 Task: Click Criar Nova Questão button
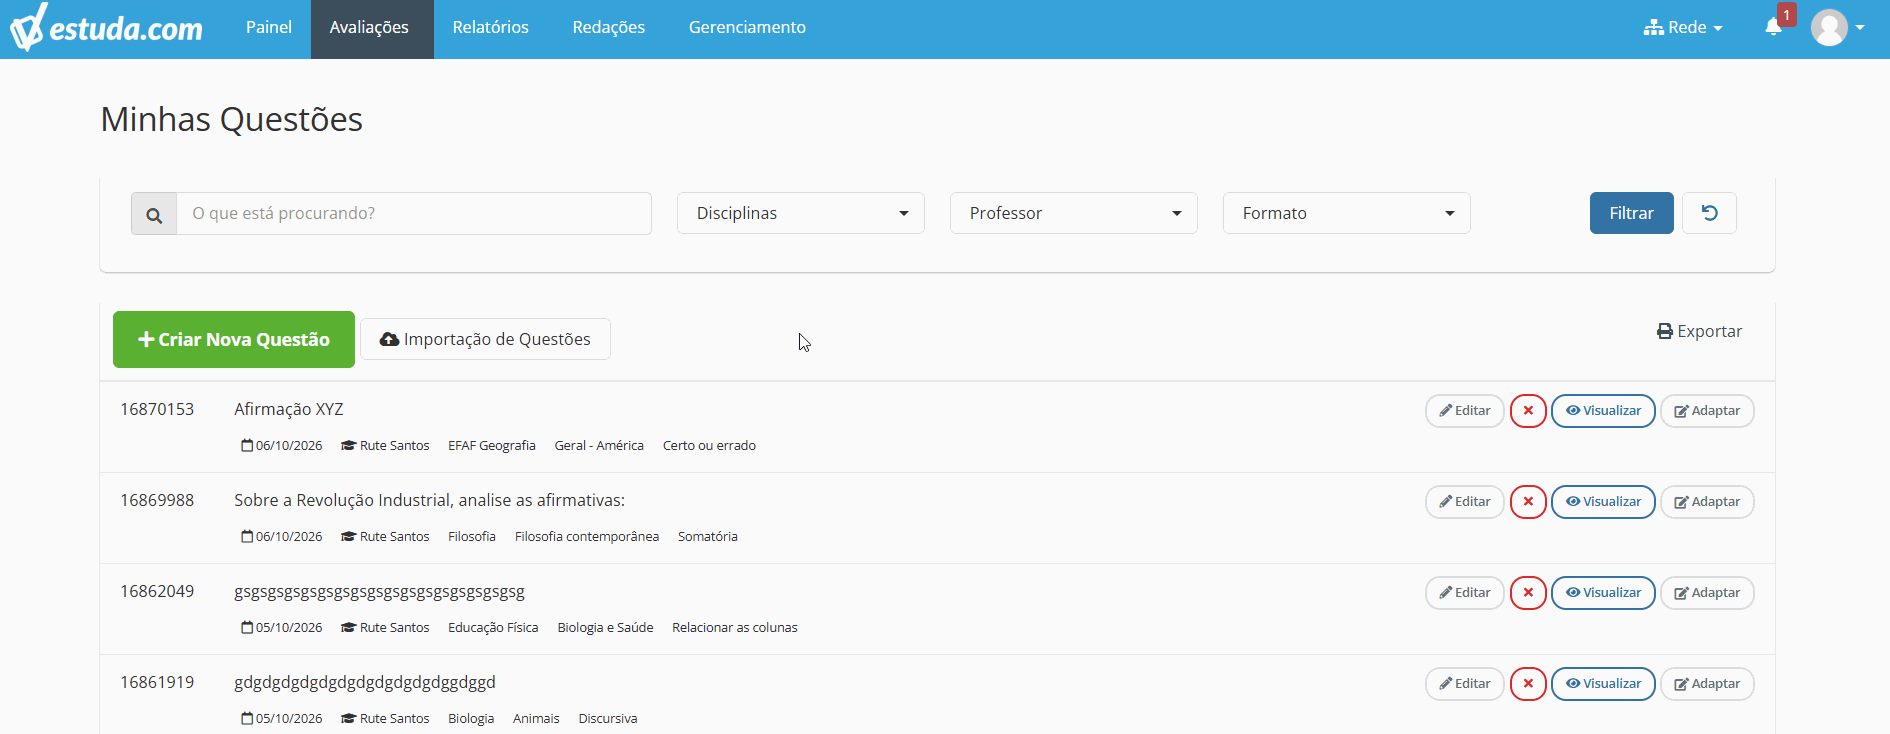pyautogui.click(x=234, y=340)
